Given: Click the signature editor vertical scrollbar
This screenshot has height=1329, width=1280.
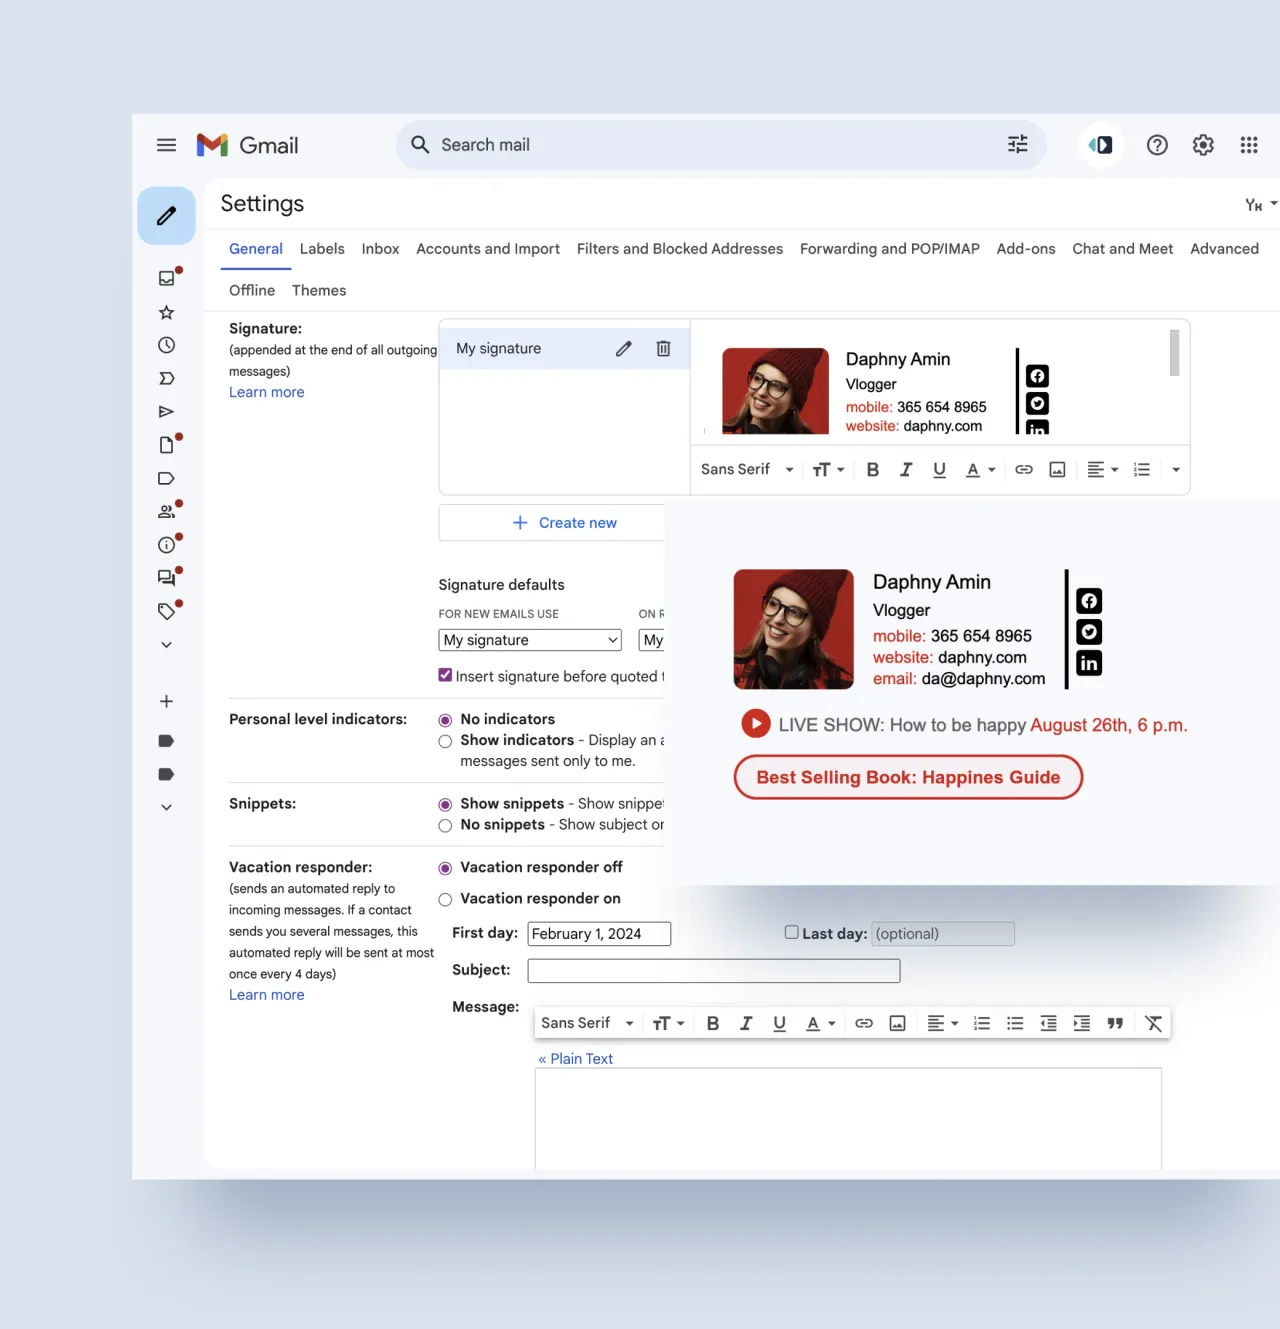Looking at the screenshot, I should [x=1174, y=353].
